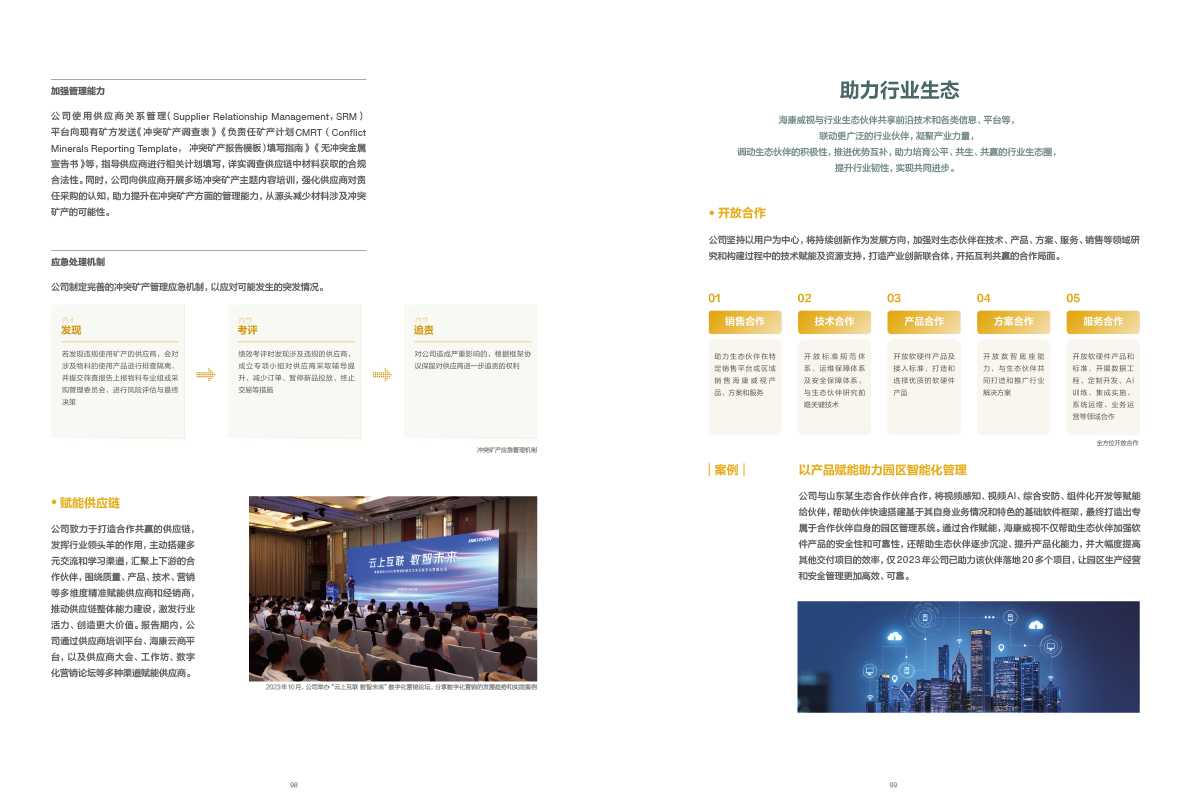Click the 考评 step card heading
The width and height of the screenshot is (1191, 809).
[248, 330]
